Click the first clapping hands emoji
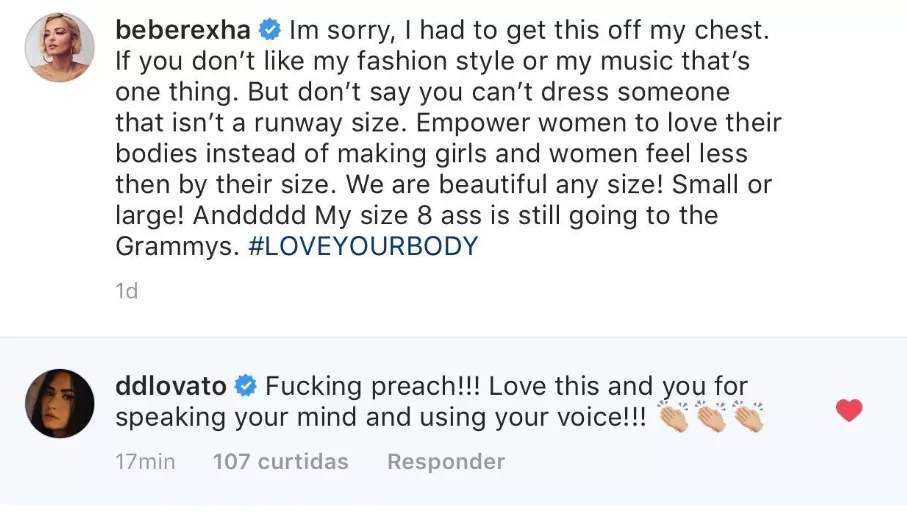This screenshot has width=907, height=512. pyautogui.click(x=674, y=417)
